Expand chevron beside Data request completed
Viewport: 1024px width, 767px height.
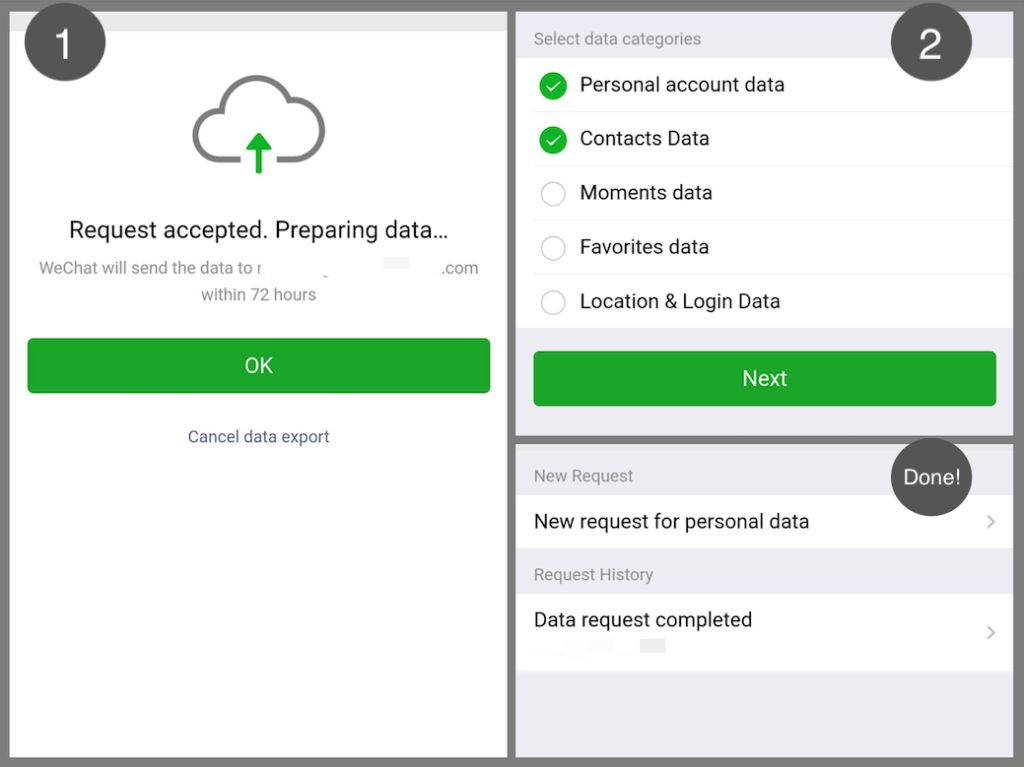(x=991, y=632)
